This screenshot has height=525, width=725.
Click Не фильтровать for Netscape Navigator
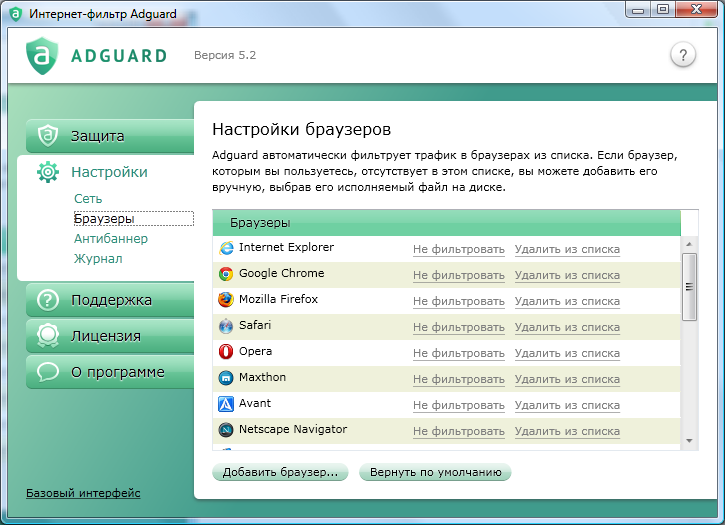(459, 431)
